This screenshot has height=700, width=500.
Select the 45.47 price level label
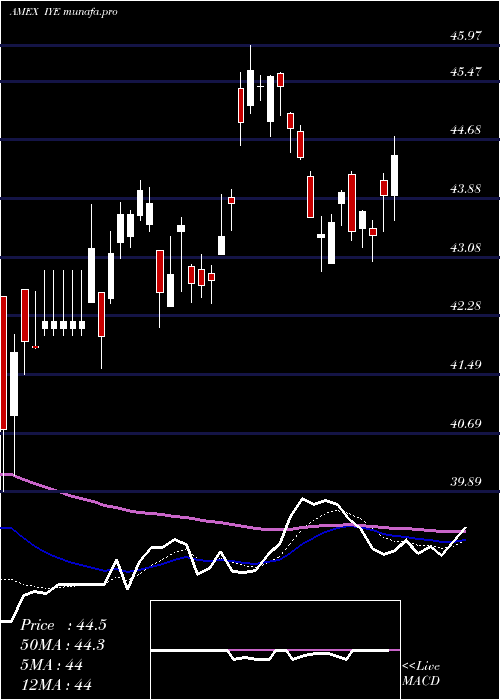tap(466, 71)
